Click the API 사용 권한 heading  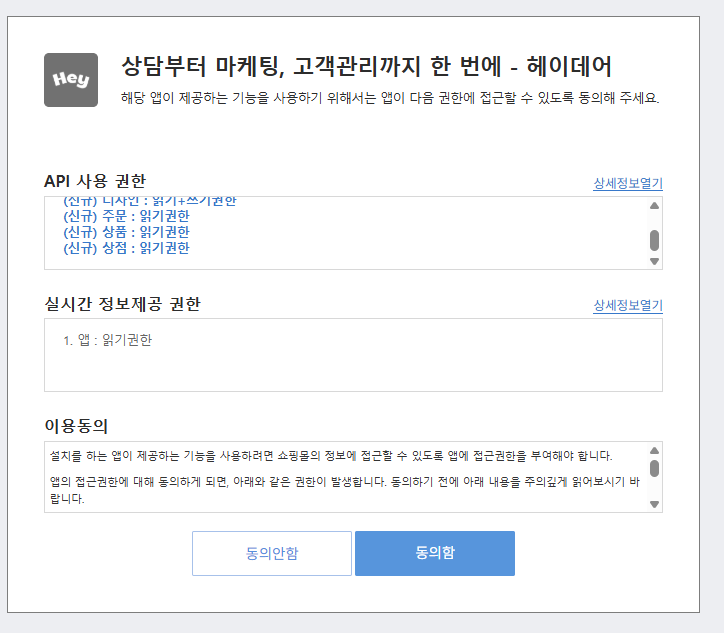tap(95, 181)
